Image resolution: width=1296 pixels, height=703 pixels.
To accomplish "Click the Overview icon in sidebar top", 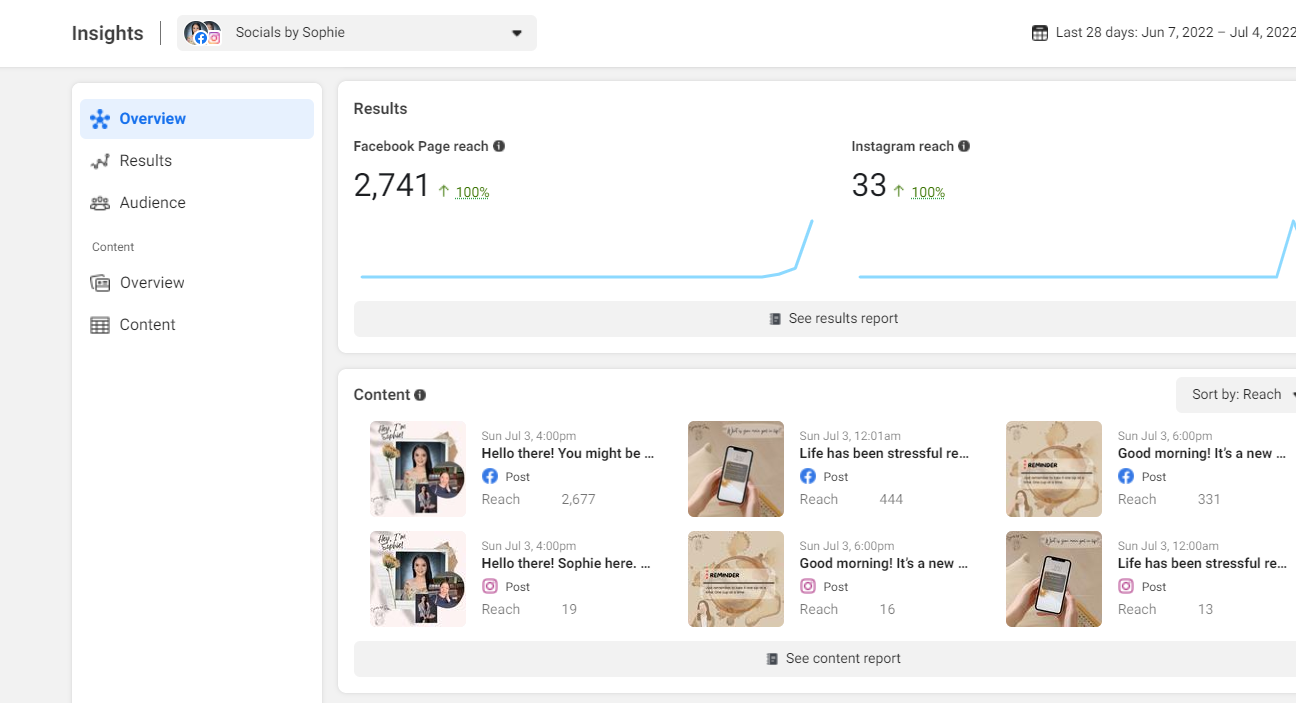I will pyautogui.click(x=100, y=119).
